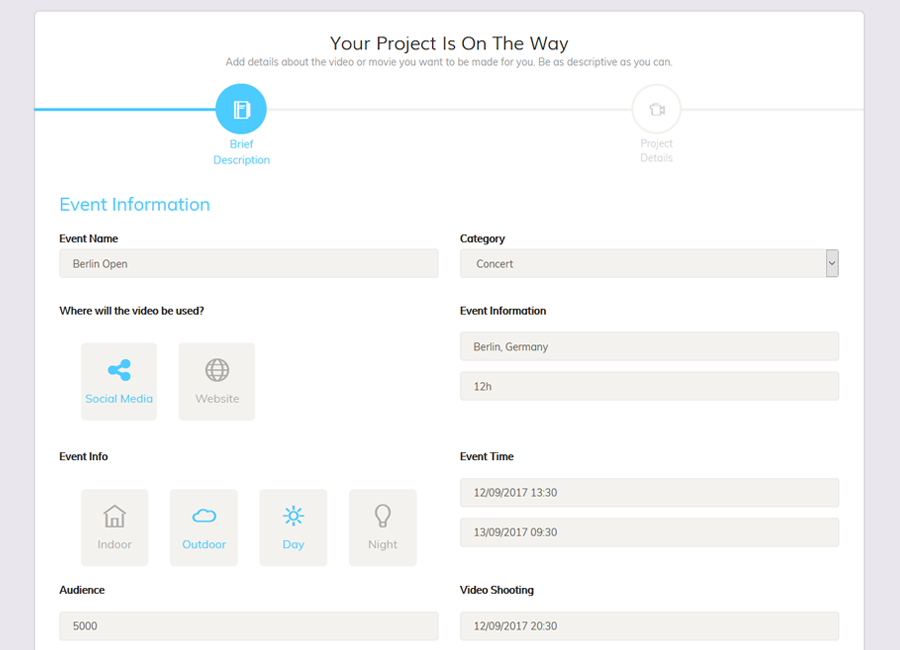This screenshot has width=900, height=650.
Task: Click the Brief Description step icon
Action: (x=241, y=109)
